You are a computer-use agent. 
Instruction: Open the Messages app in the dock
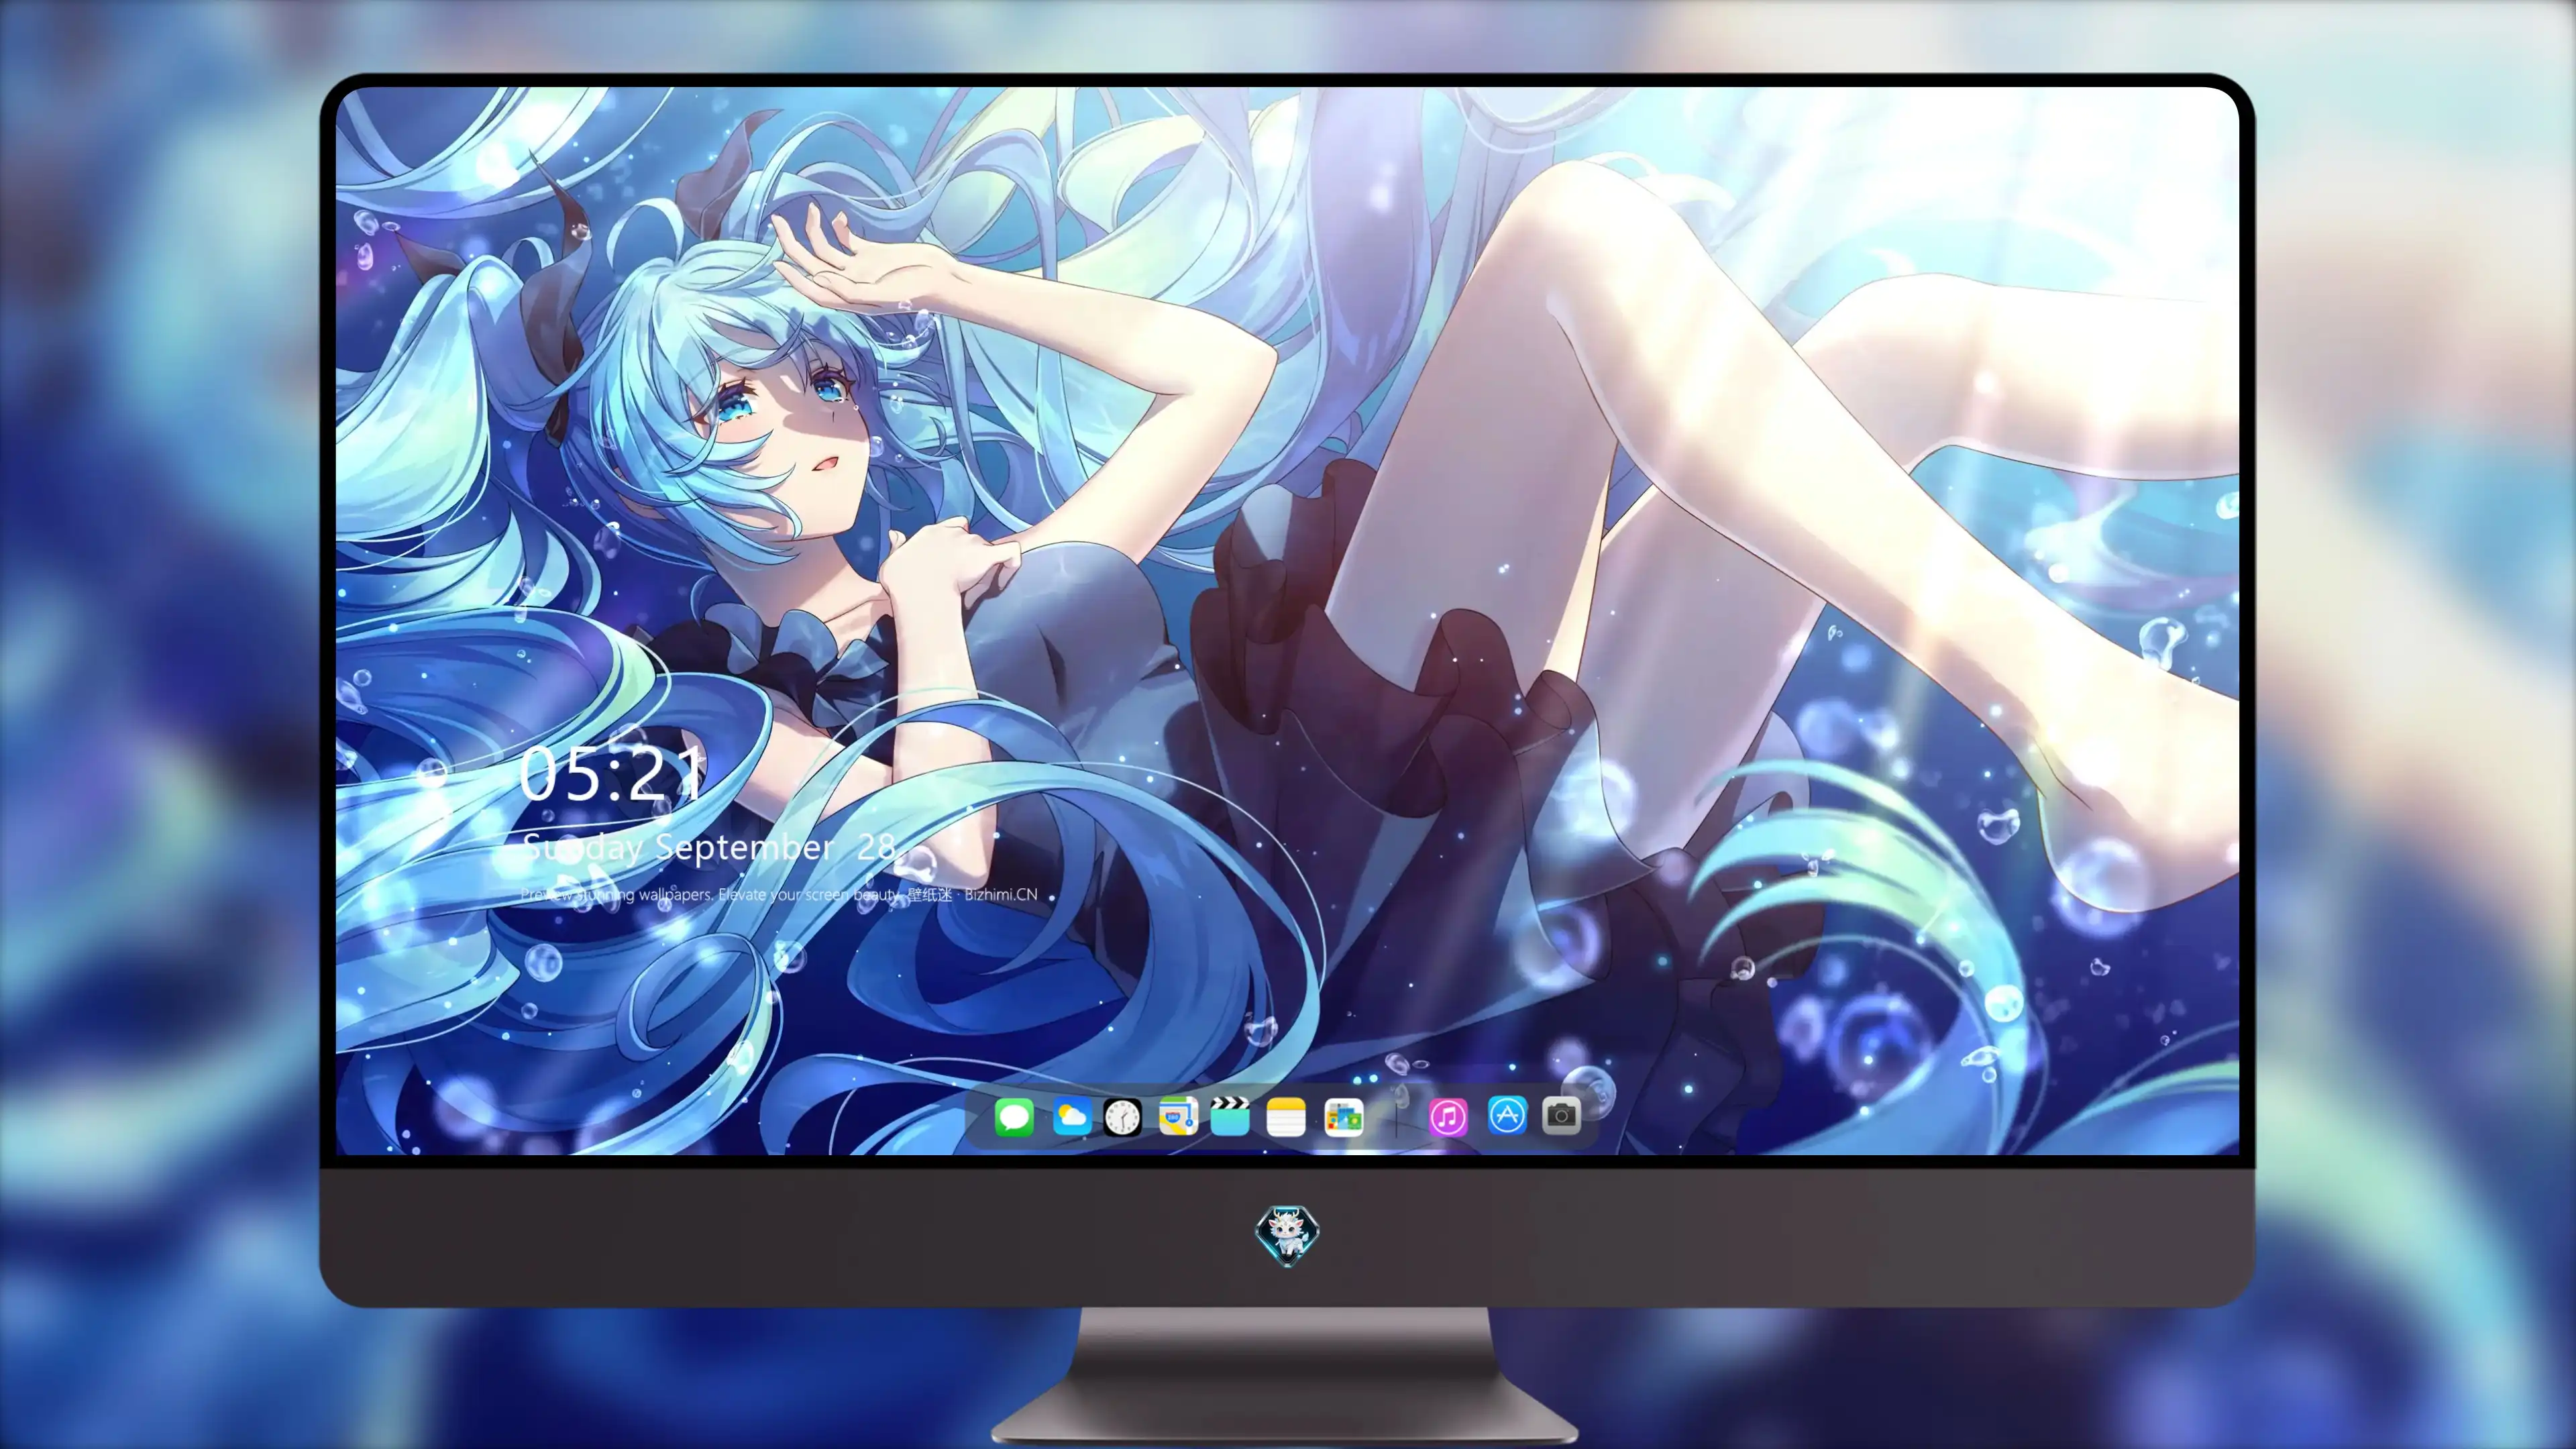click(x=1014, y=1116)
